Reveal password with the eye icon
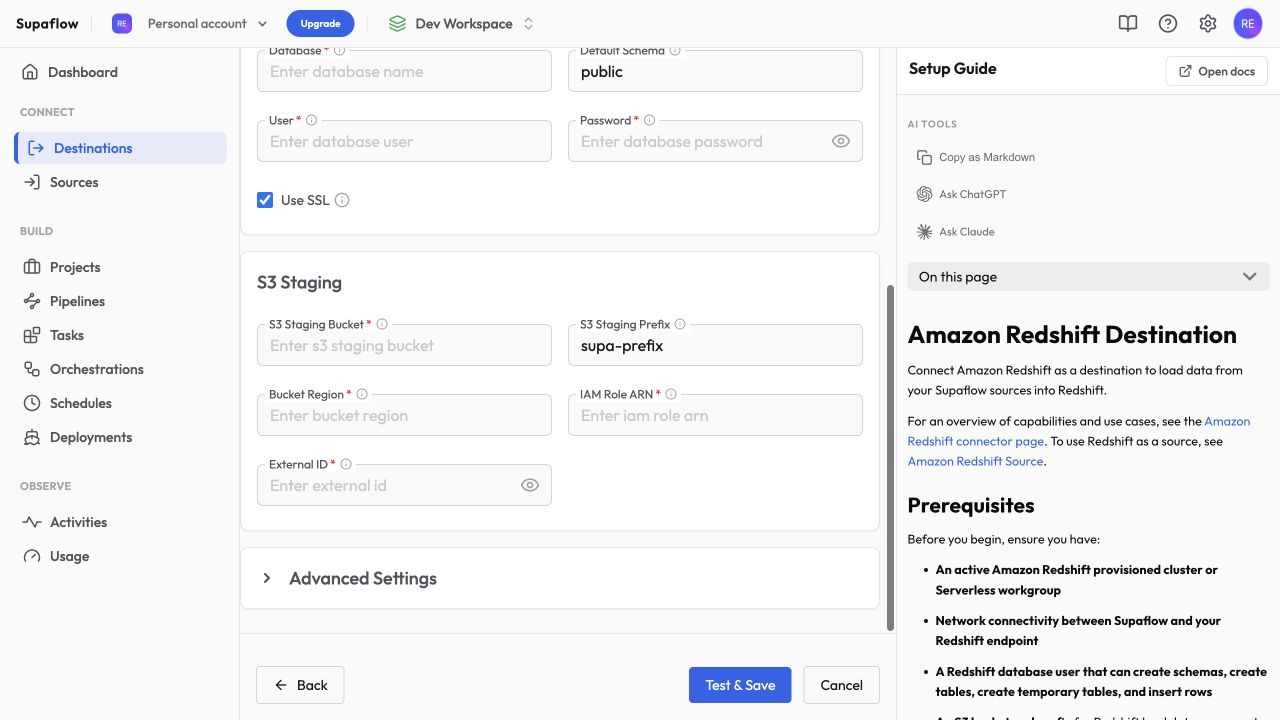1280x720 pixels. coord(841,141)
